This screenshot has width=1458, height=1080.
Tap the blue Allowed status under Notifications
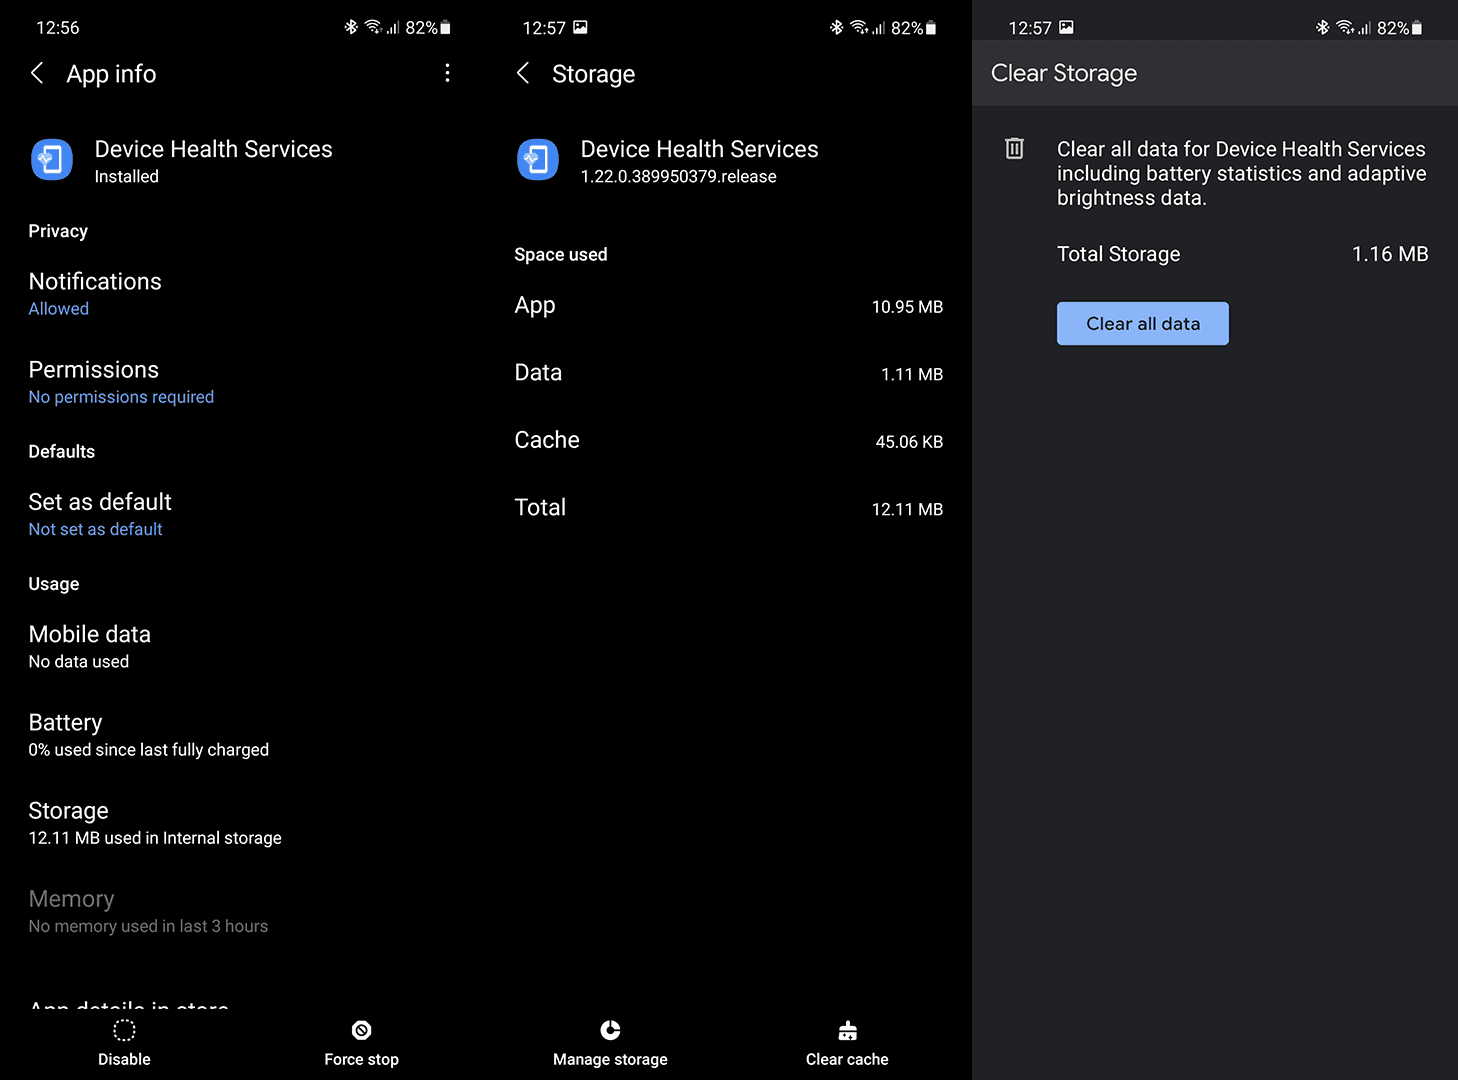[x=59, y=309]
